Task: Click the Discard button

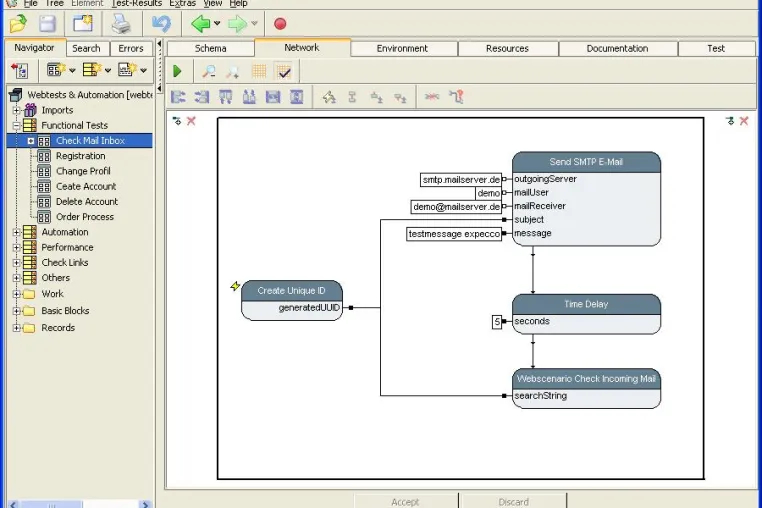Action: pos(514,501)
